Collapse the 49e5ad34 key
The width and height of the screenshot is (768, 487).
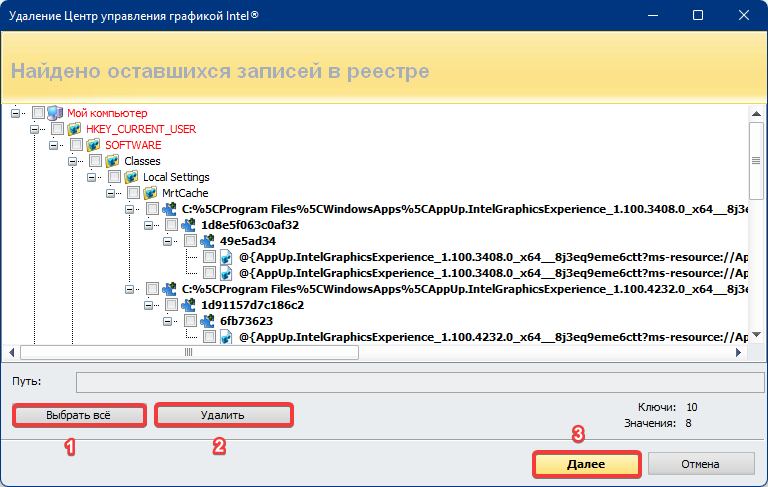pos(168,242)
